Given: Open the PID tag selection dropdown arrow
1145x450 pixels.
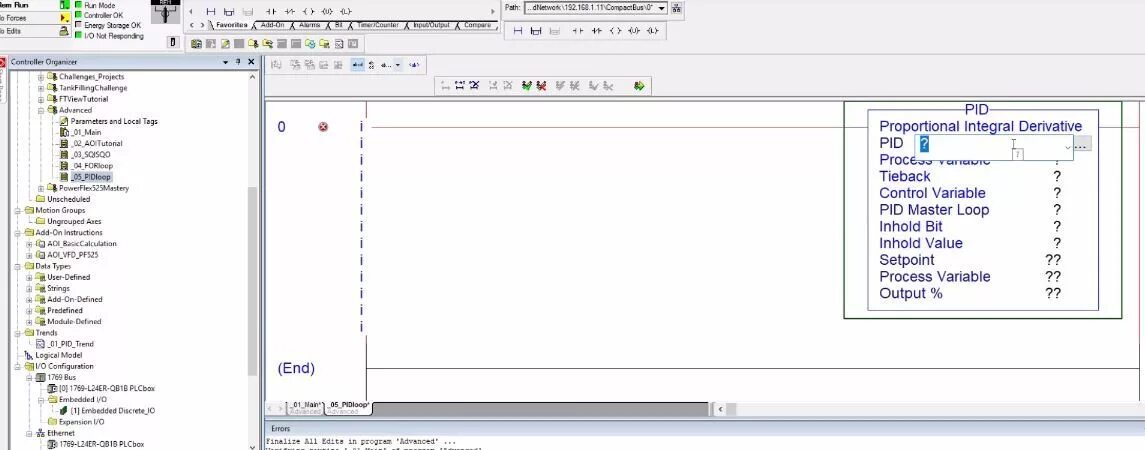Looking at the screenshot, I should tap(1068, 147).
